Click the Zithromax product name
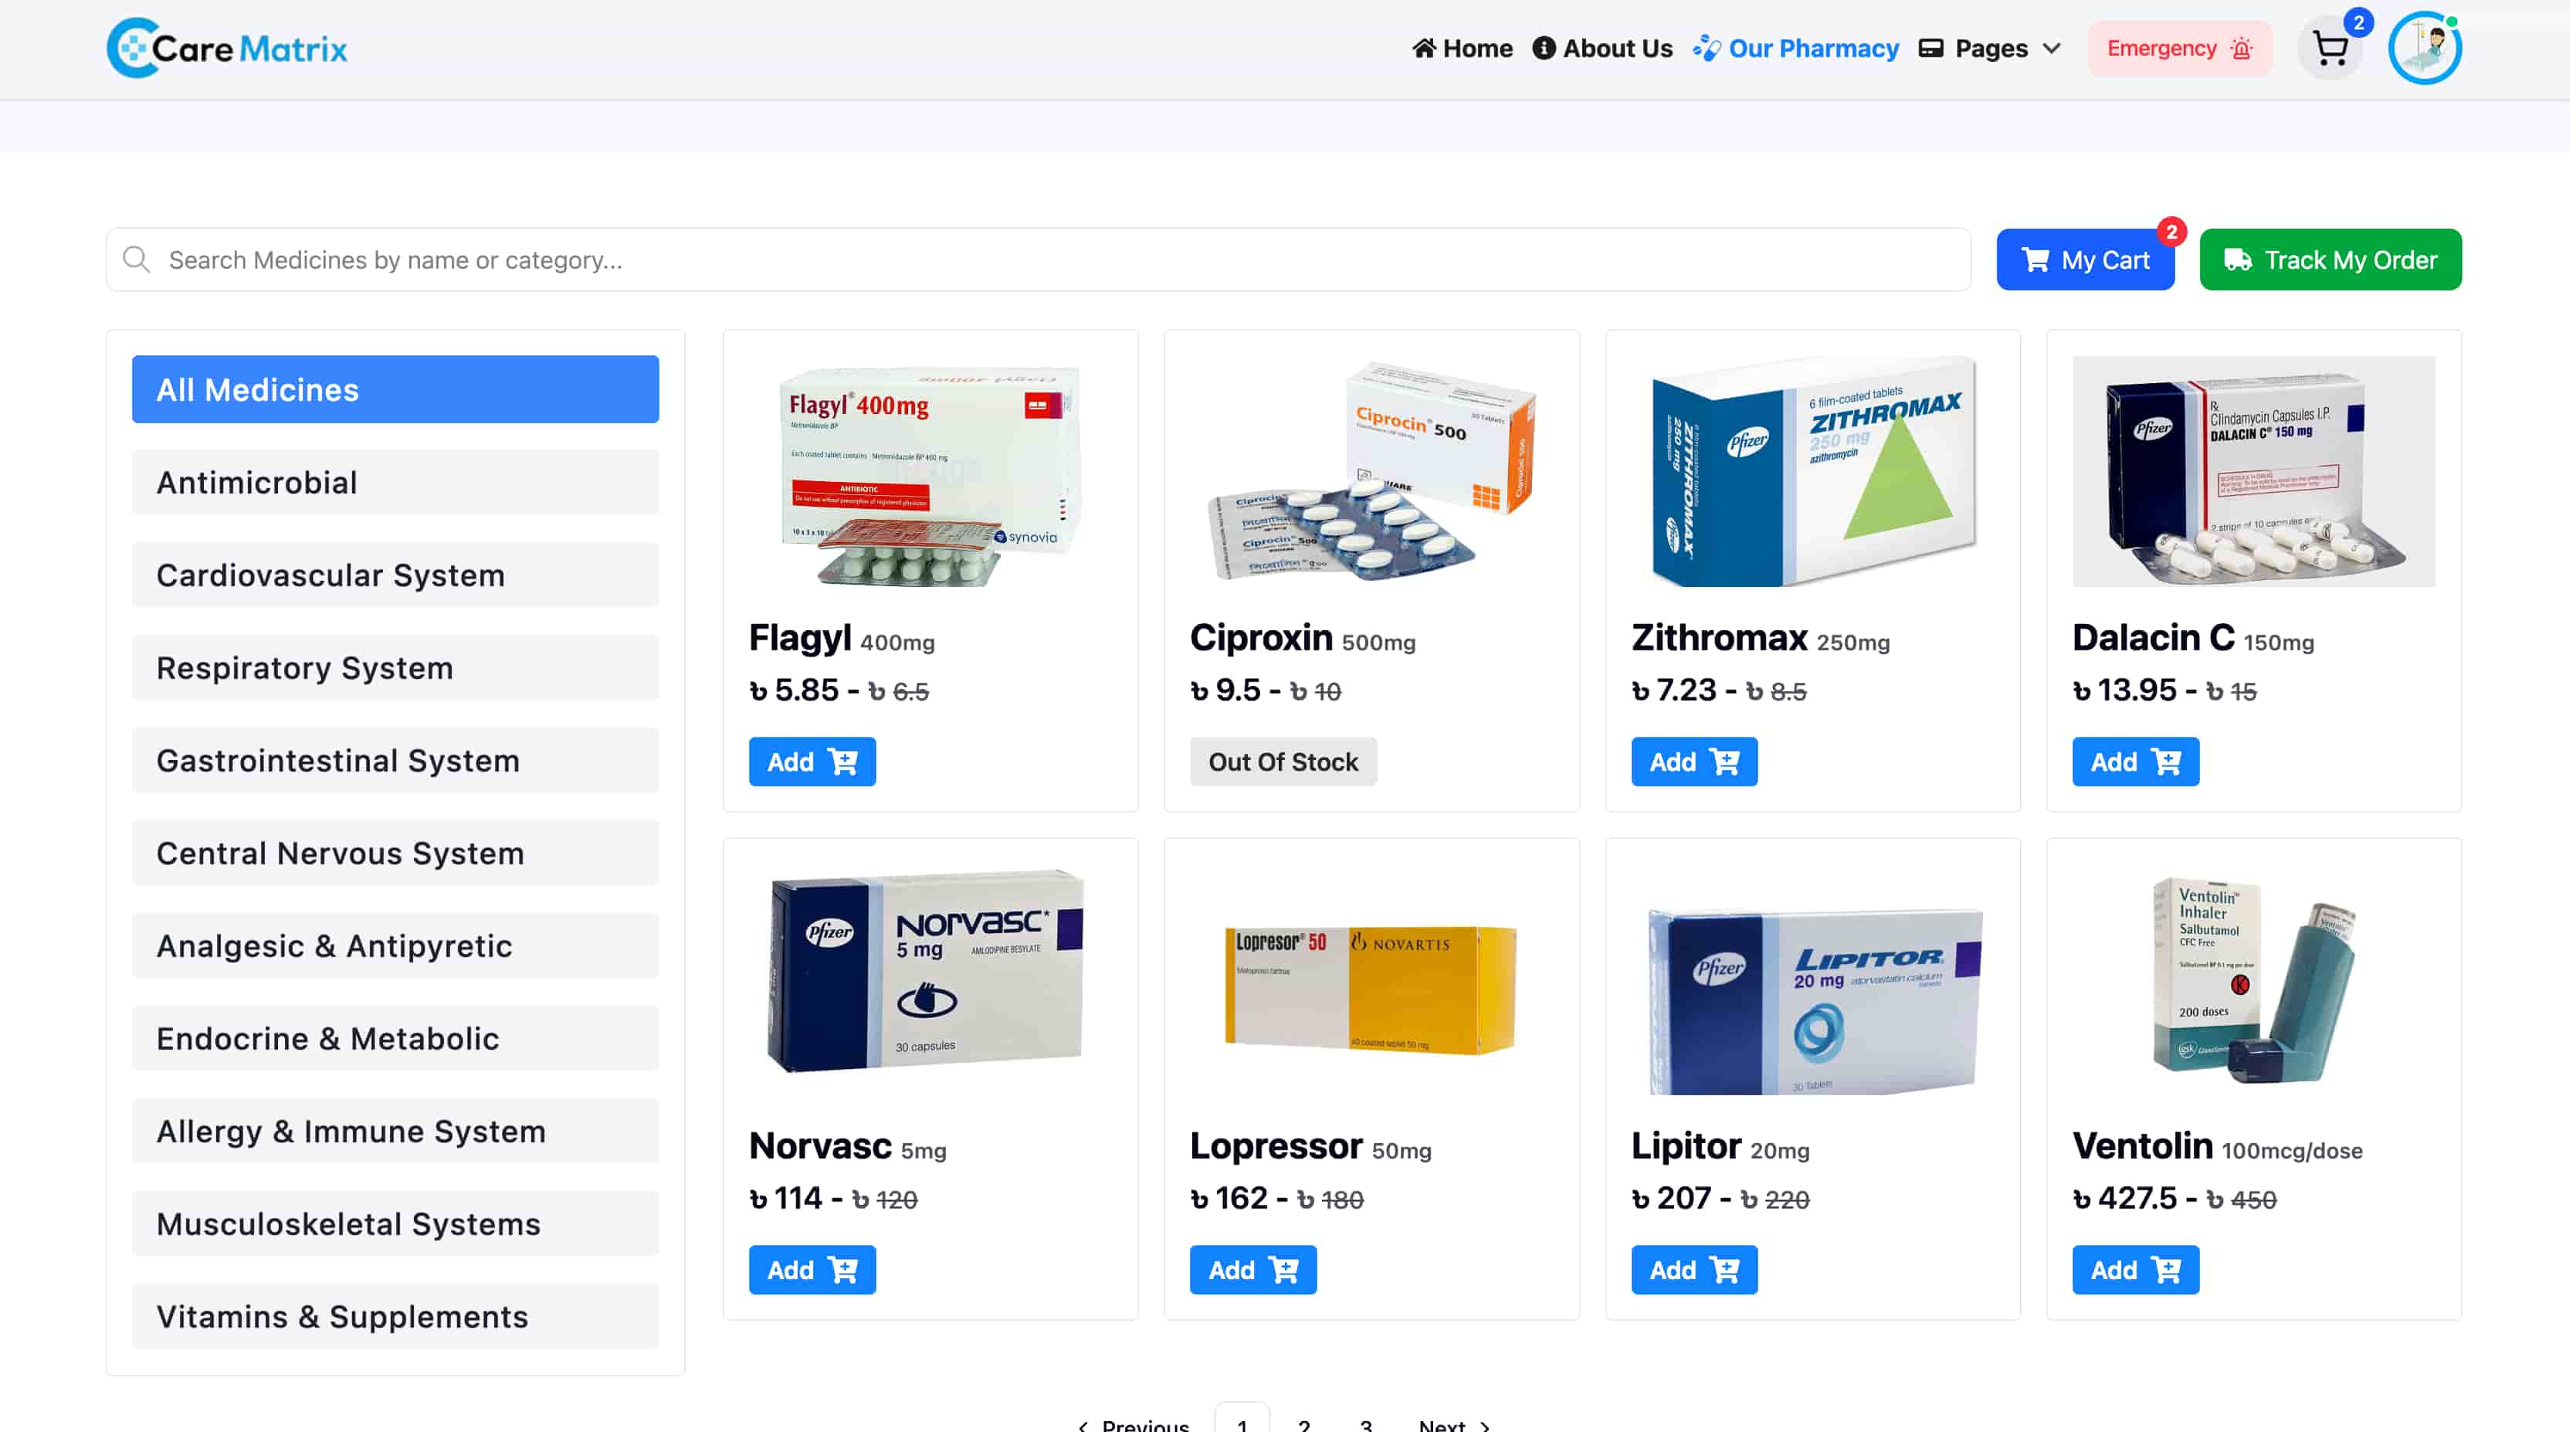Screen dimensions: 2576x1432 [x=1724, y=639]
